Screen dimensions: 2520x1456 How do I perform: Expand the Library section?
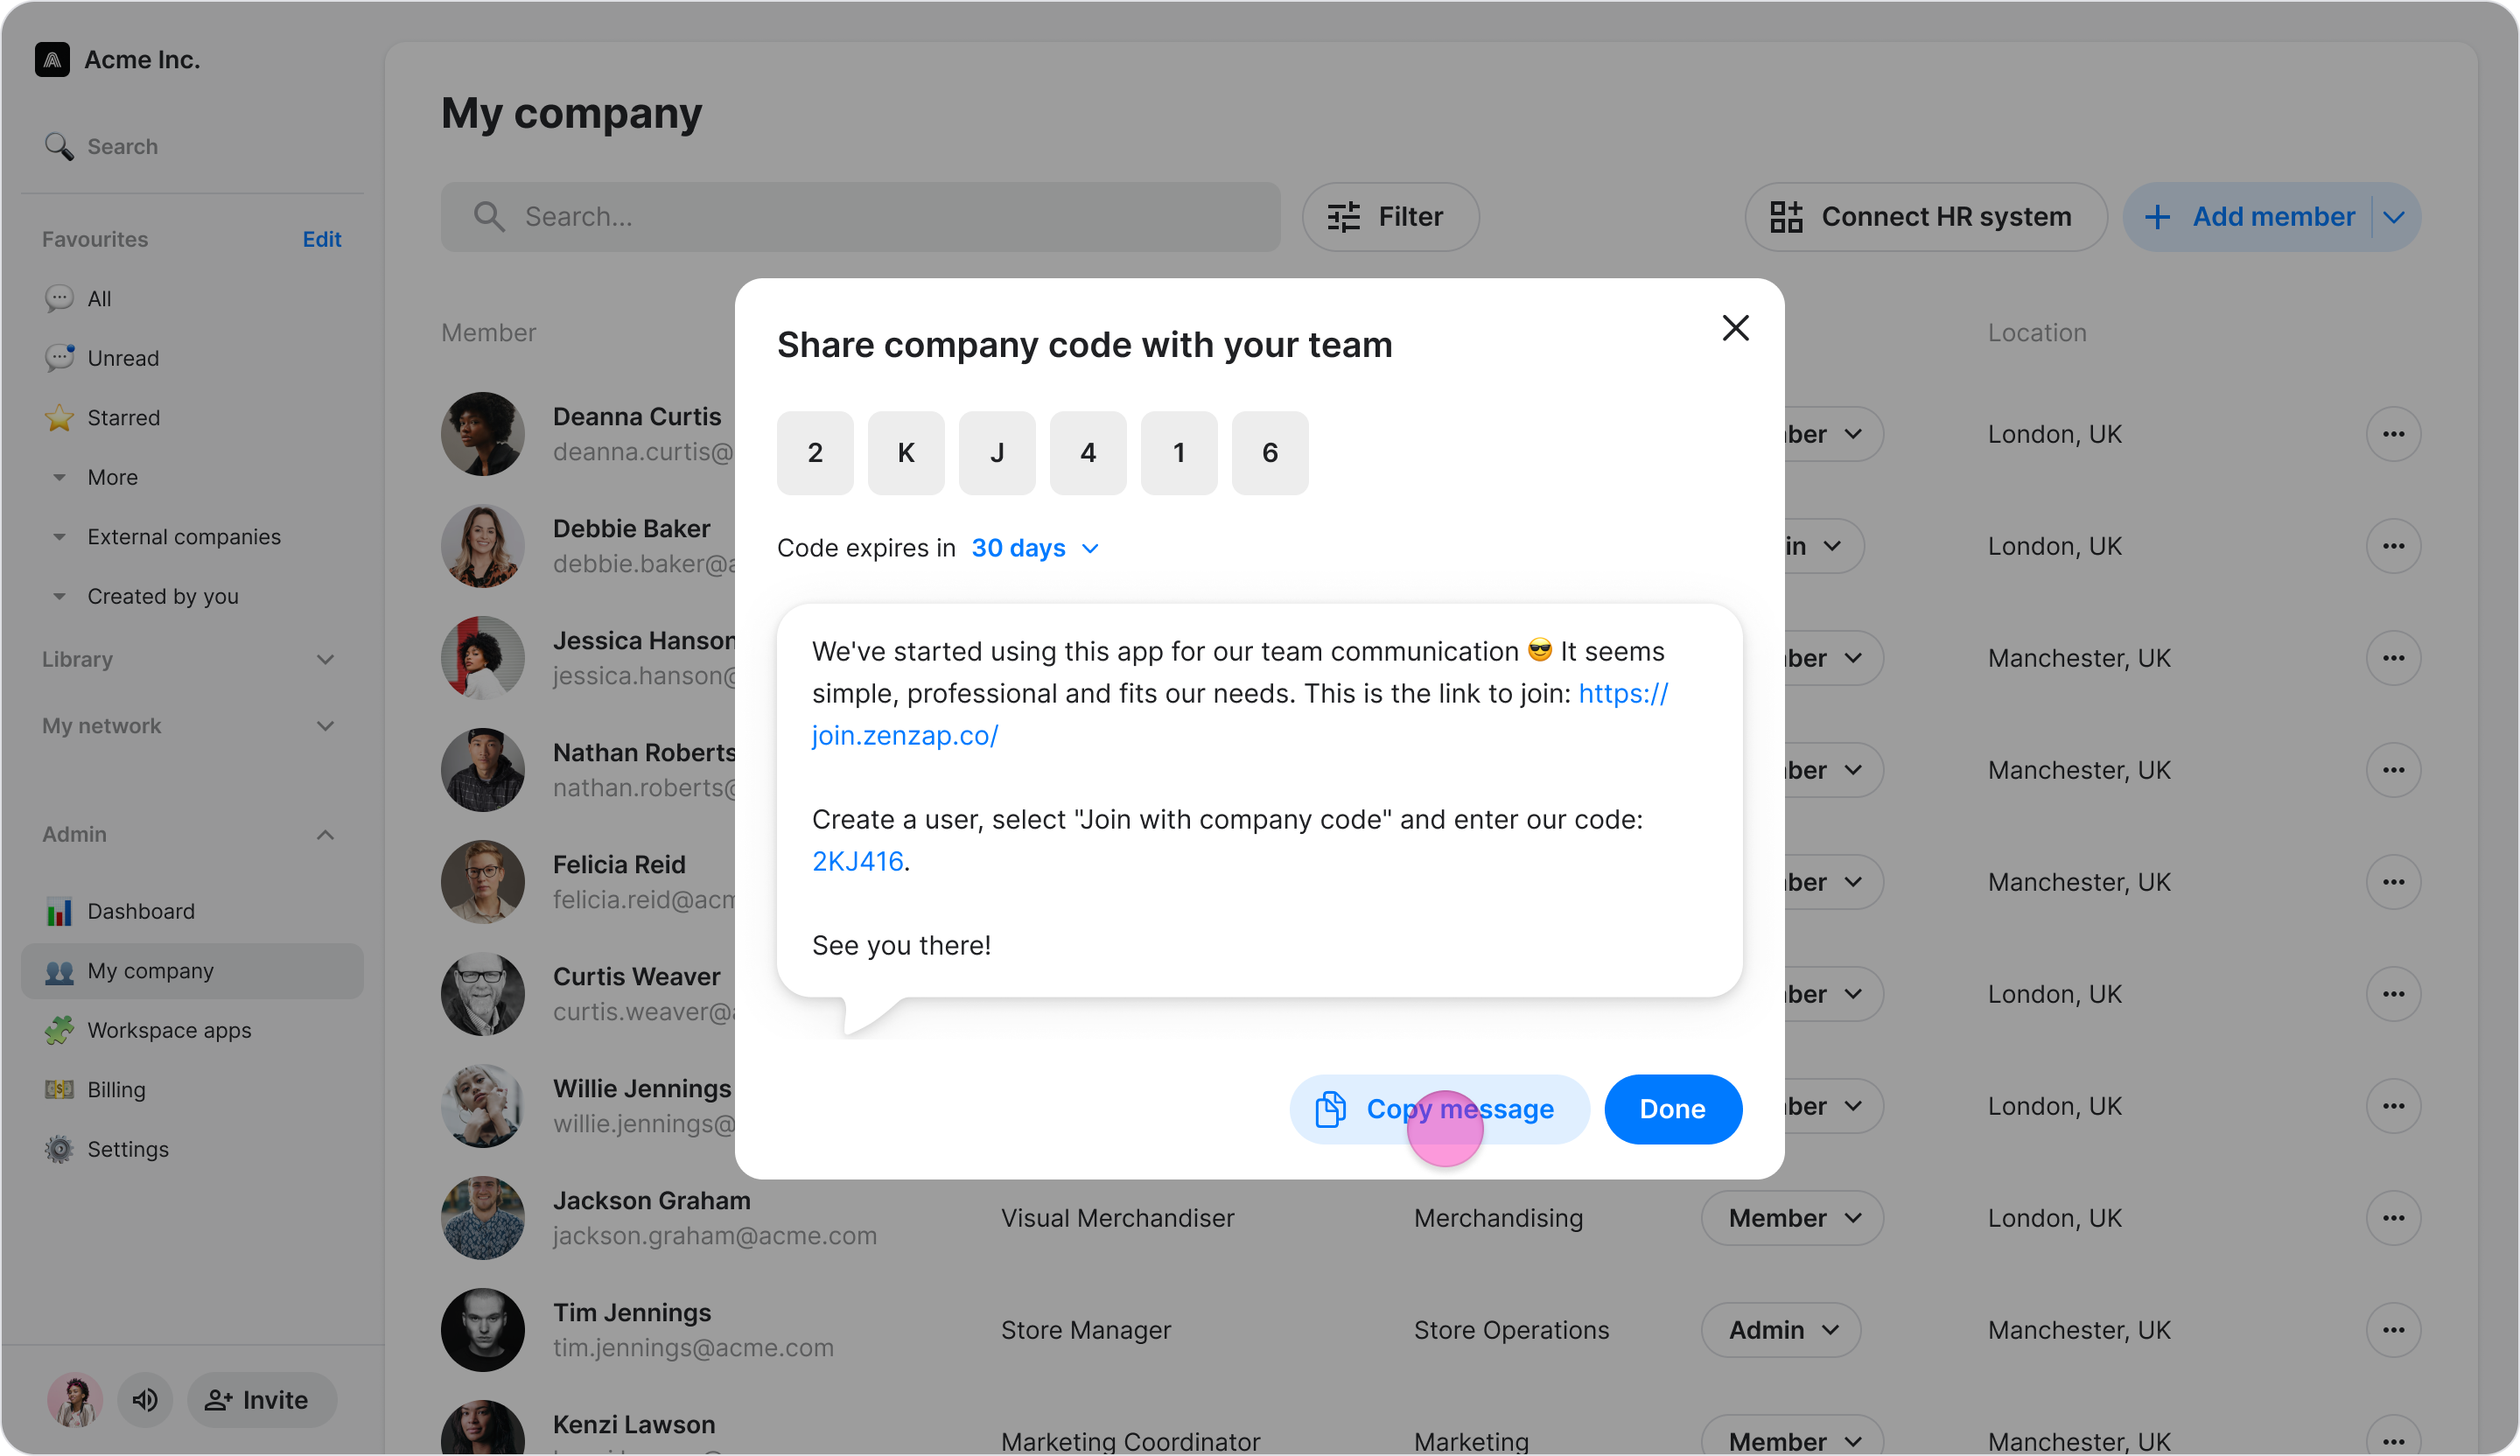point(325,660)
